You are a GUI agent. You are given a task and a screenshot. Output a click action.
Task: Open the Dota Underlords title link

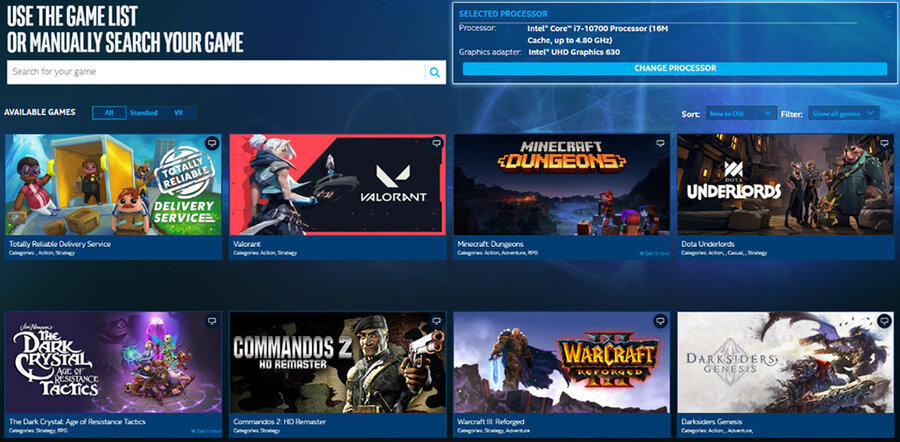[x=708, y=244]
